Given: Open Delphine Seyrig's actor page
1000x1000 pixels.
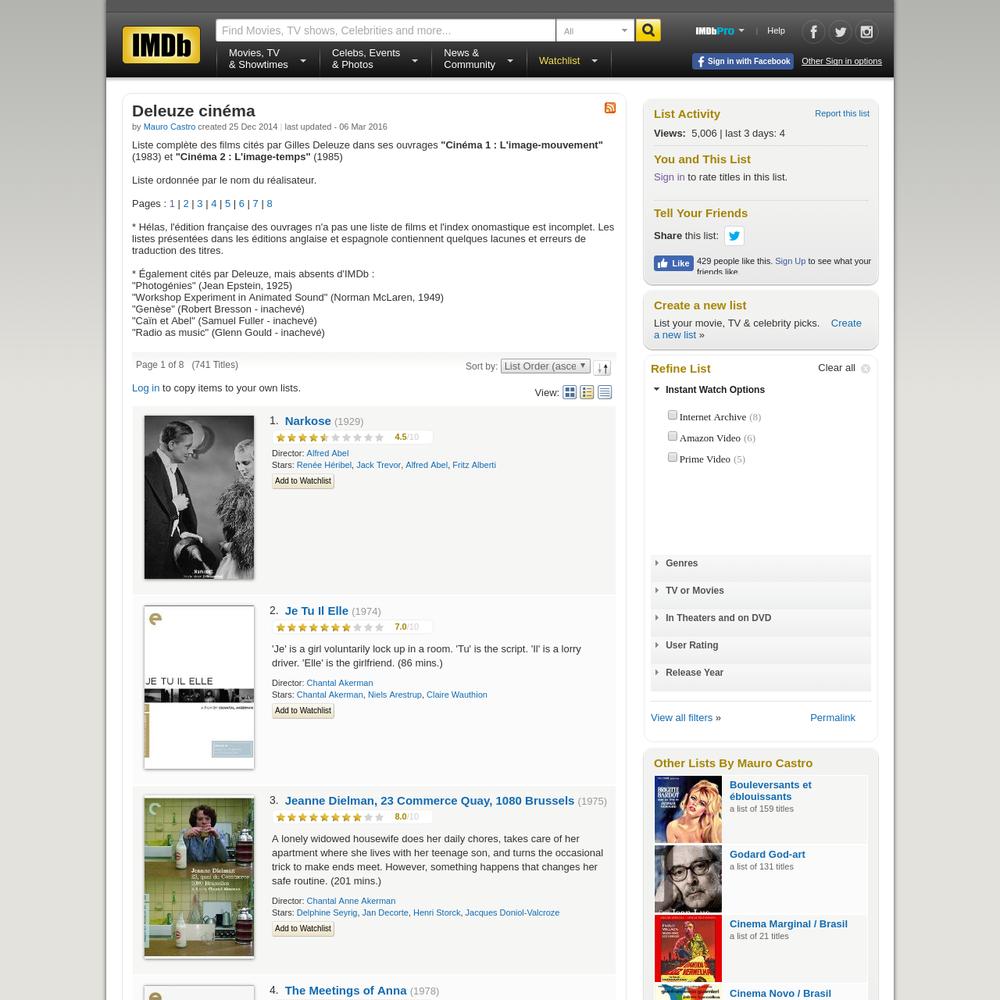Looking at the screenshot, I should (x=327, y=913).
